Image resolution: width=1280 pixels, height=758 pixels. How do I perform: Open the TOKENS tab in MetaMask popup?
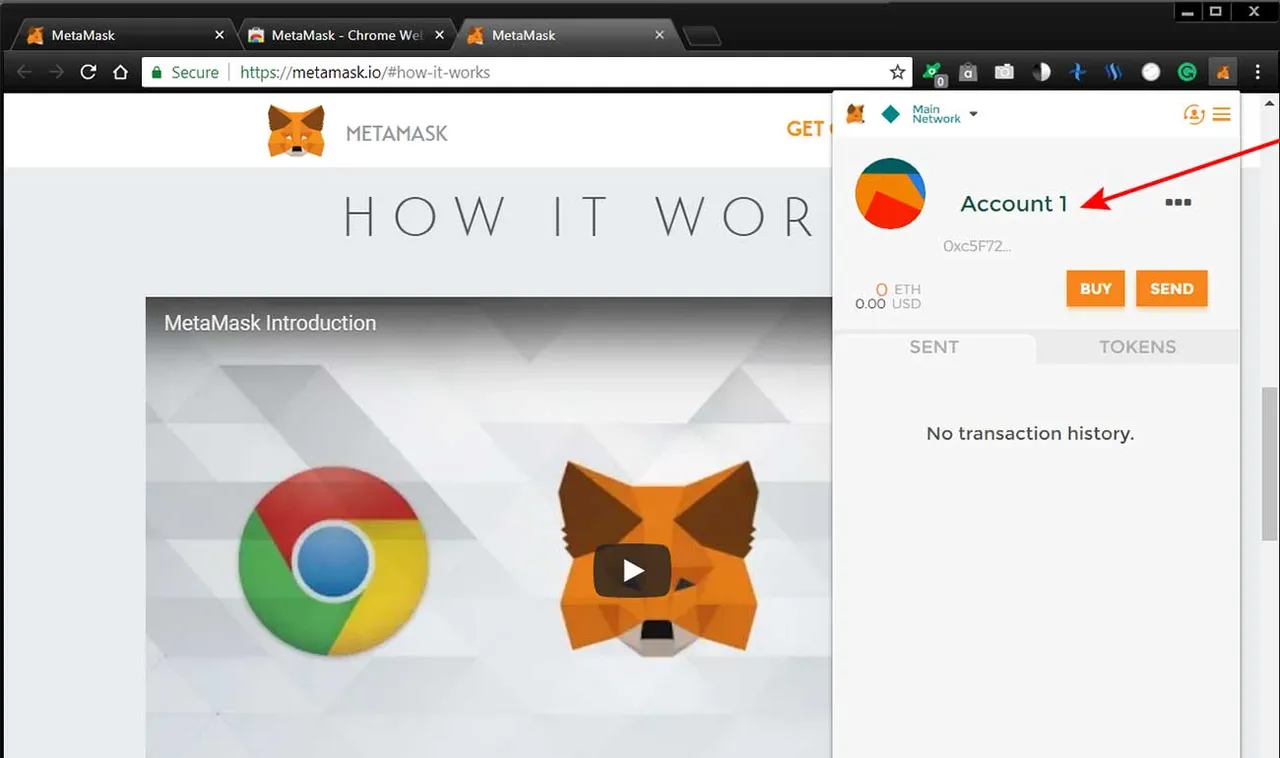(x=1137, y=347)
